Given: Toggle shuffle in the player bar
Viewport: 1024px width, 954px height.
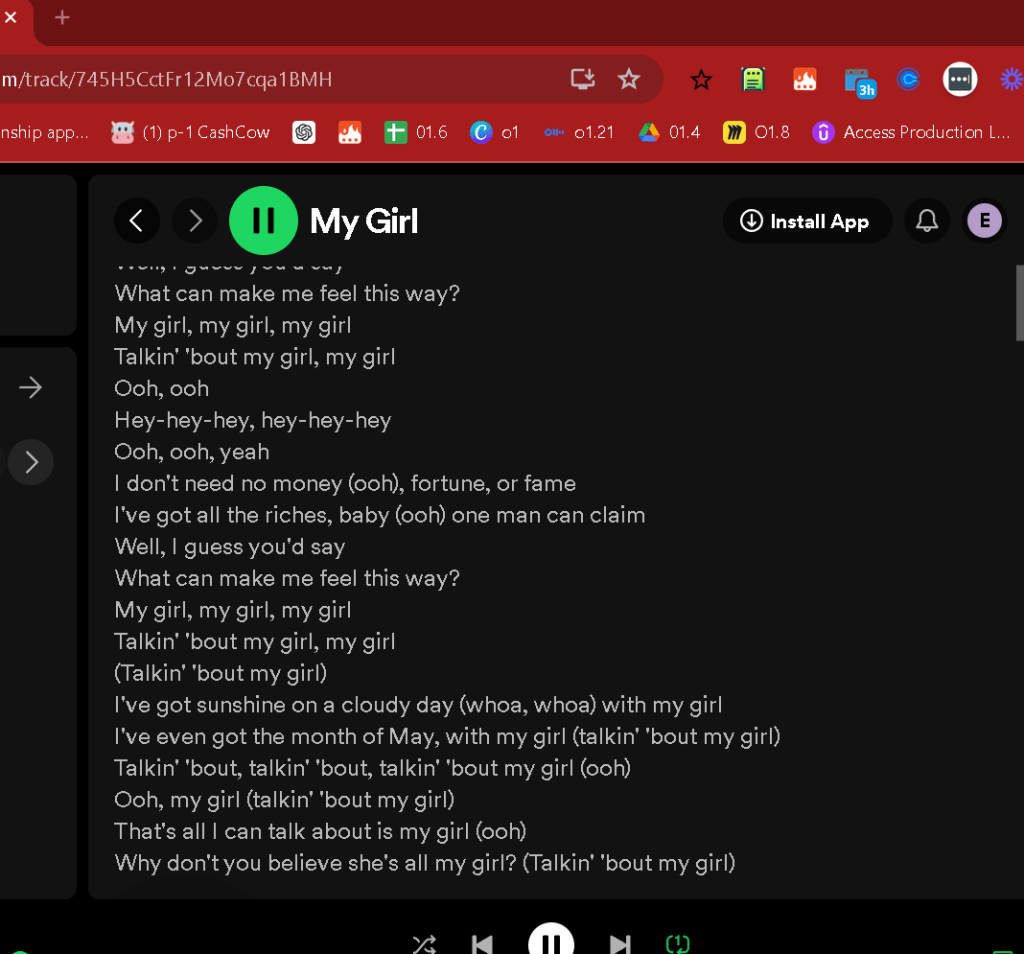Looking at the screenshot, I should pyautogui.click(x=424, y=945).
